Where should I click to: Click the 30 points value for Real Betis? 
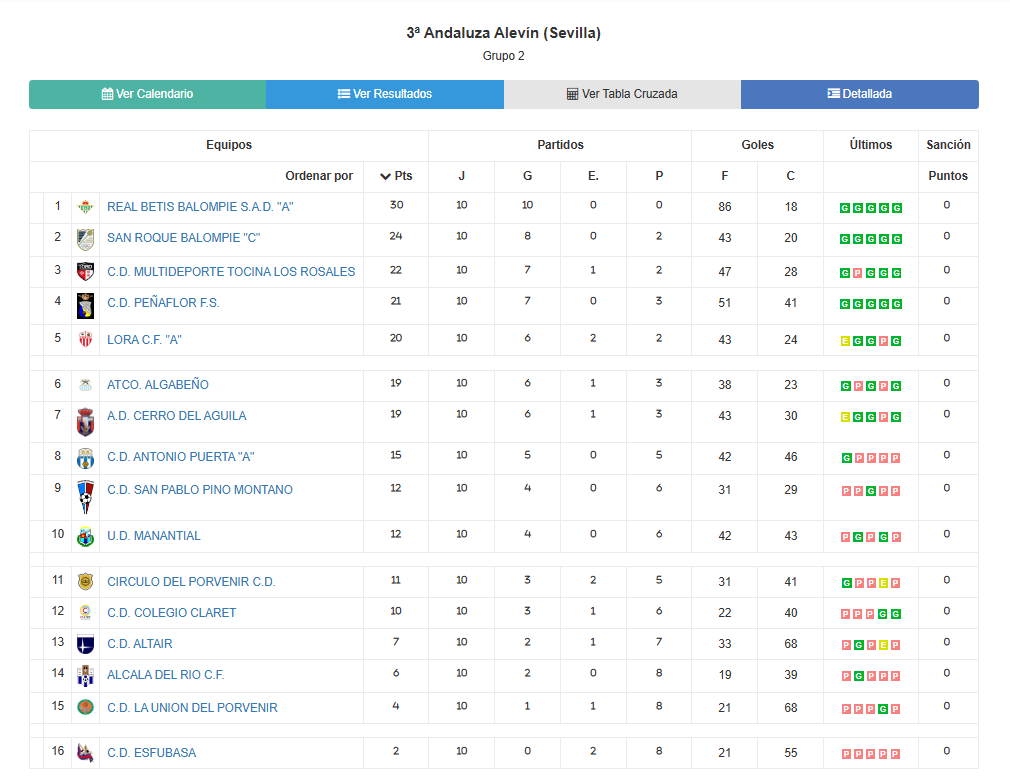(396, 205)
